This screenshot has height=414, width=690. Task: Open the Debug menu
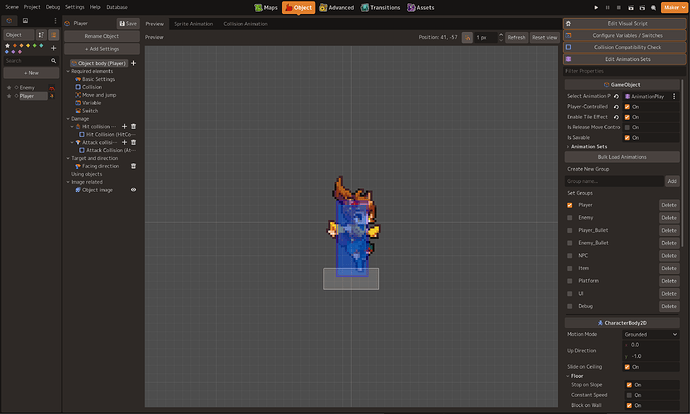[53, 7]
